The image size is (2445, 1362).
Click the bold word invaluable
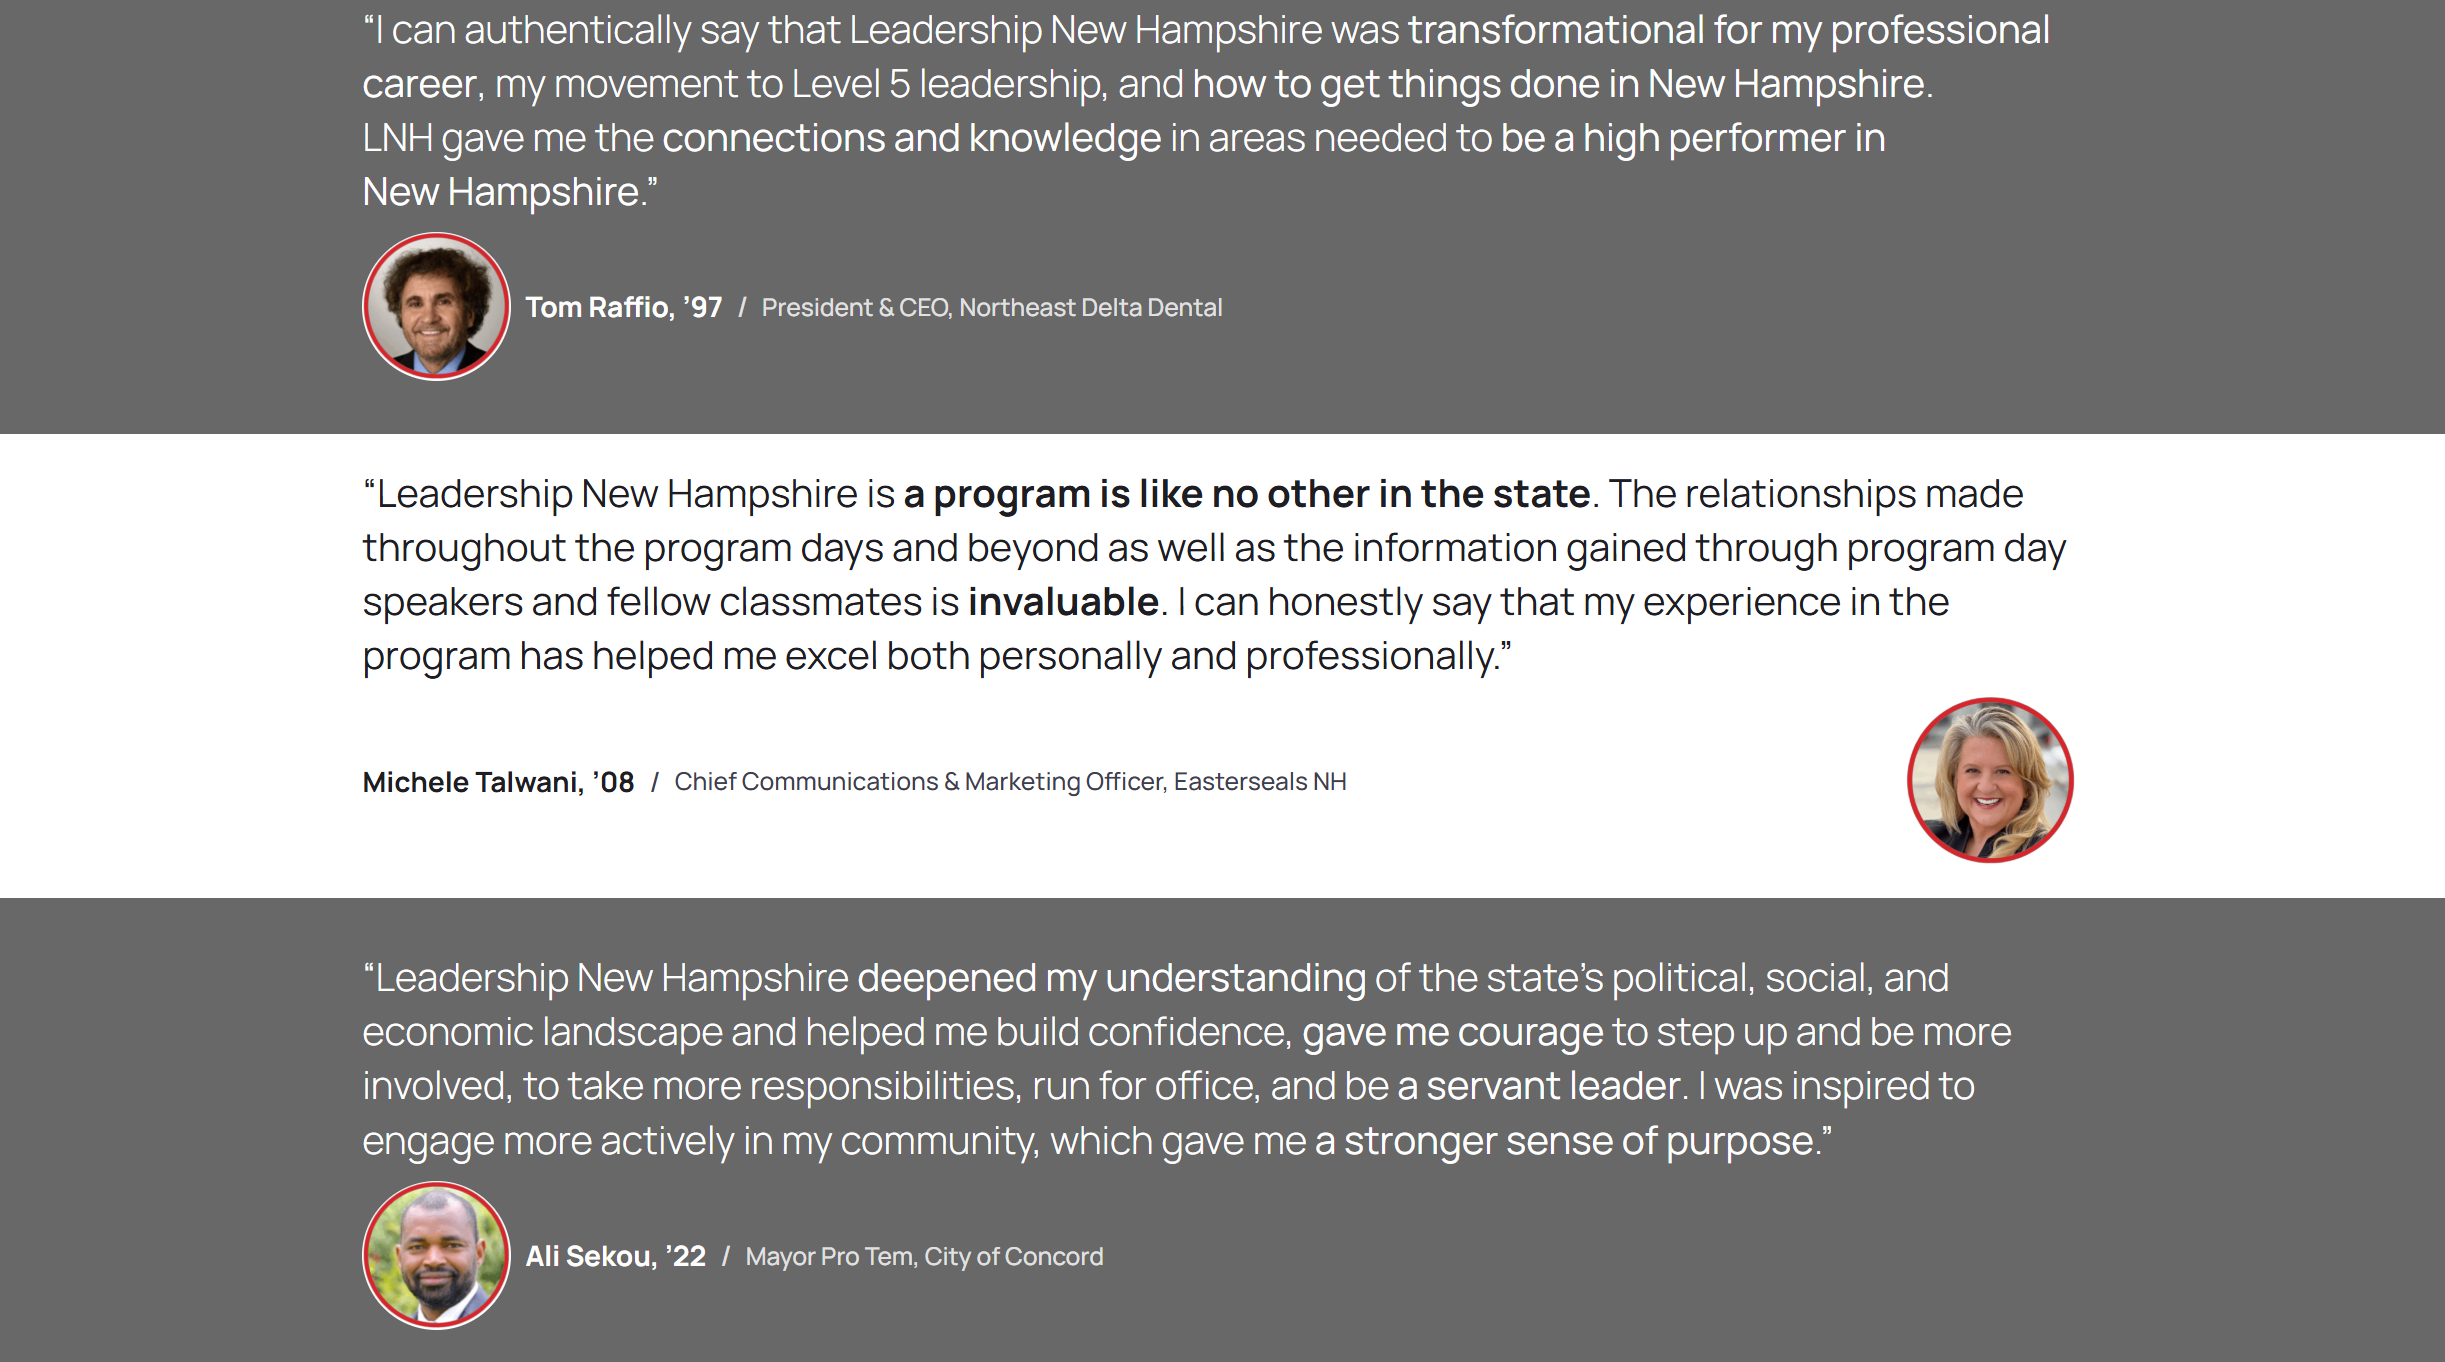1063,602
